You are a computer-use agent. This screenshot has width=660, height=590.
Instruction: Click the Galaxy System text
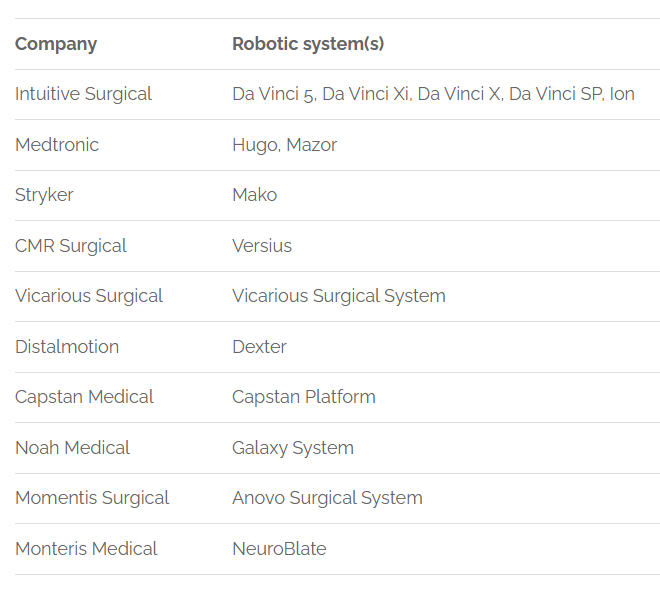[293, 448]
